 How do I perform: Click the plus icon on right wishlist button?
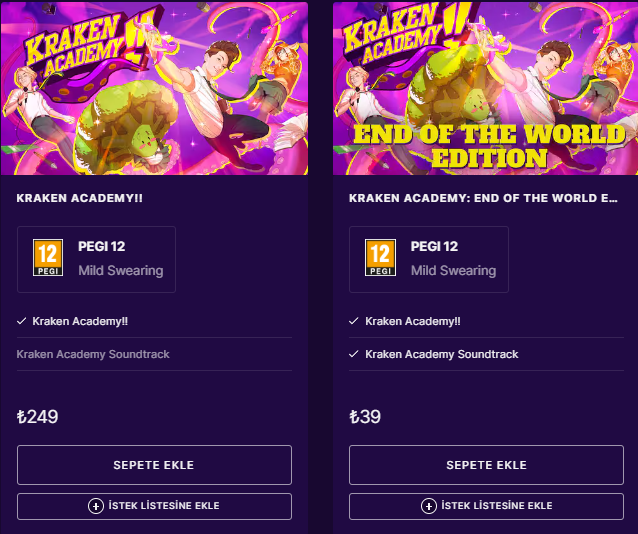428,506
